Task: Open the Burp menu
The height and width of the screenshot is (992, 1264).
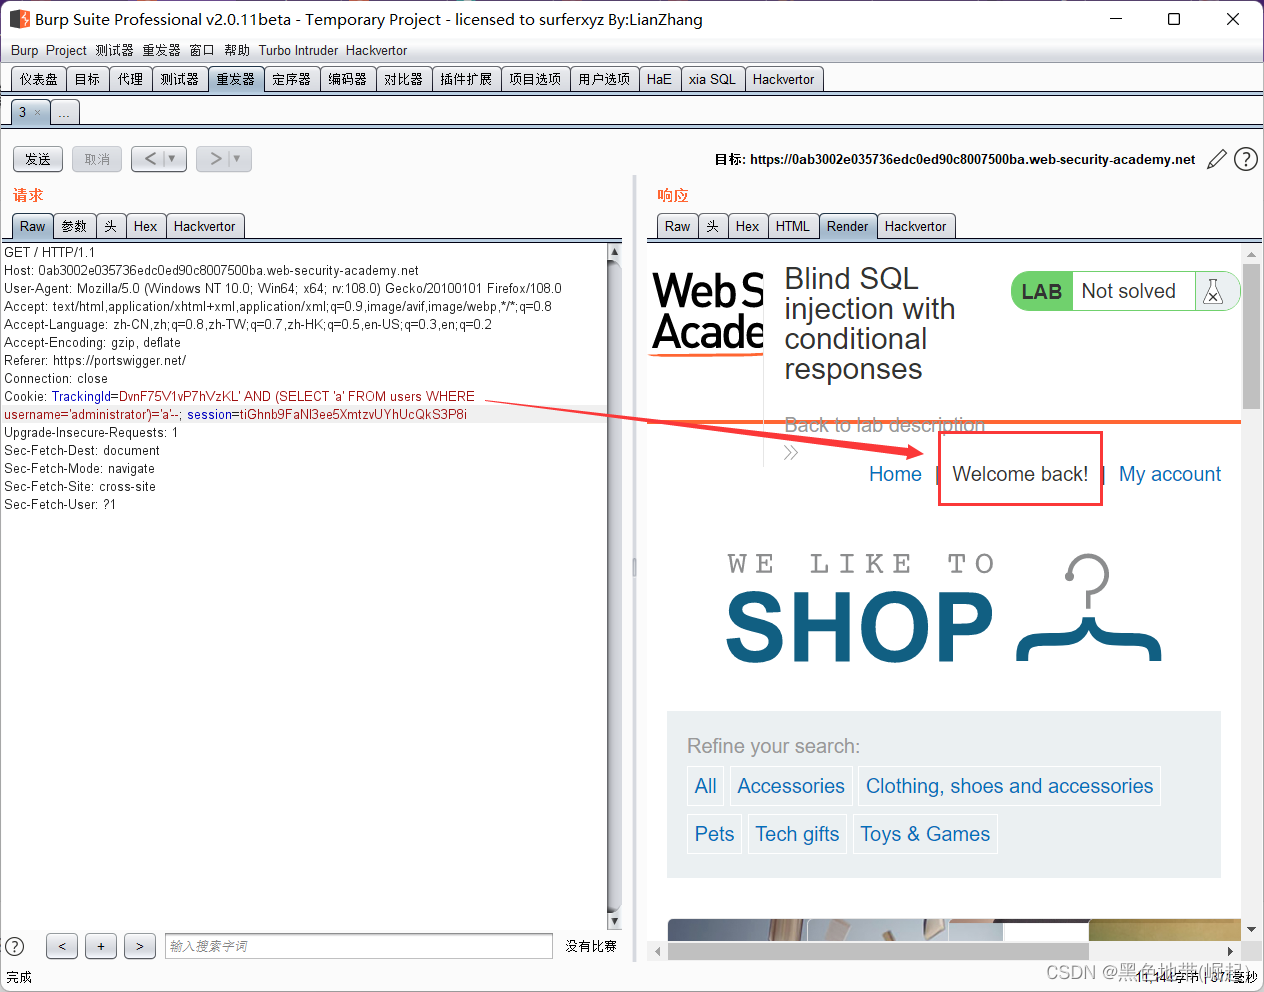Action: (25, 50)
